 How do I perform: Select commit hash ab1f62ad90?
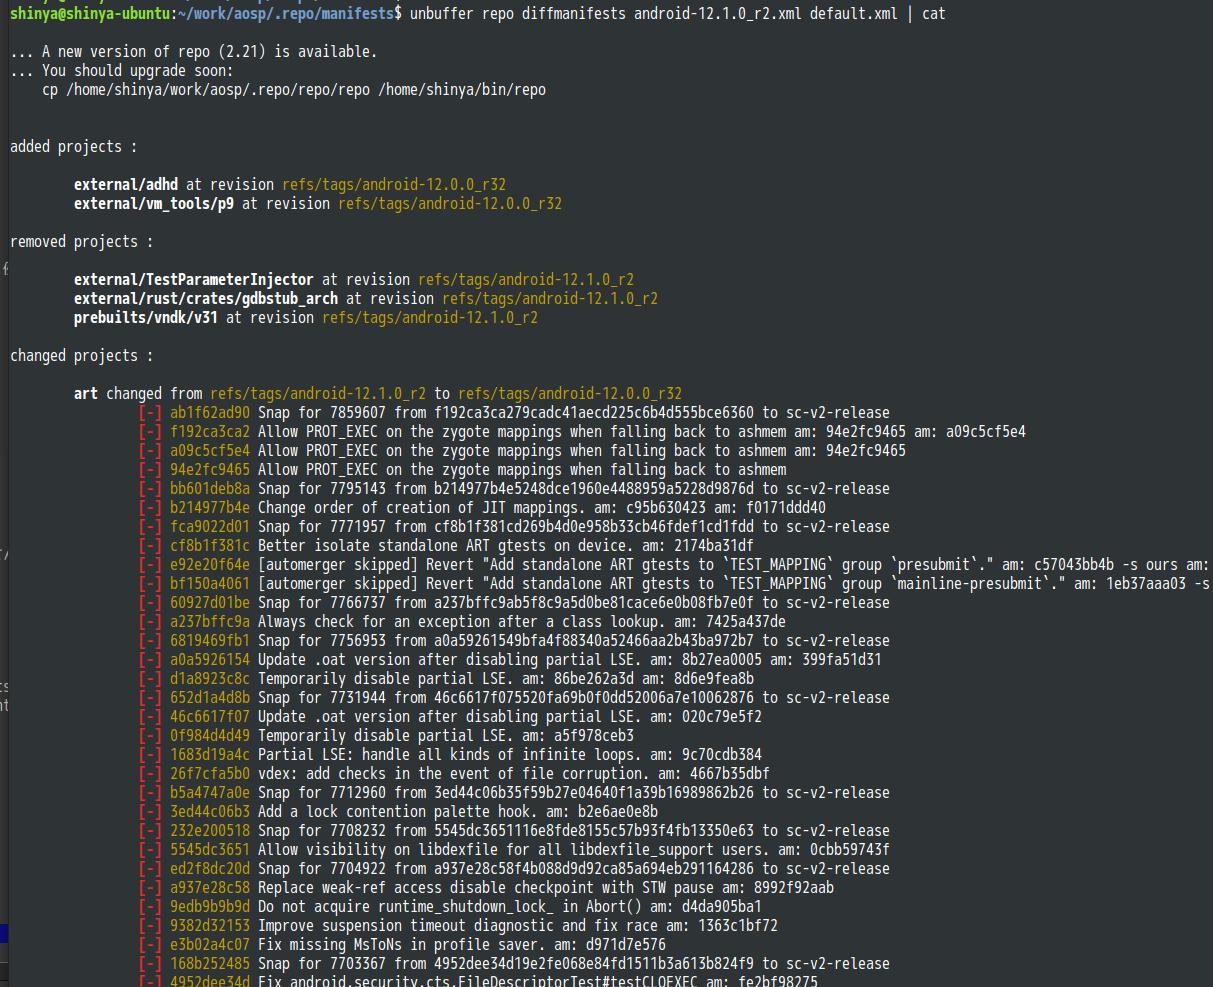209,412
